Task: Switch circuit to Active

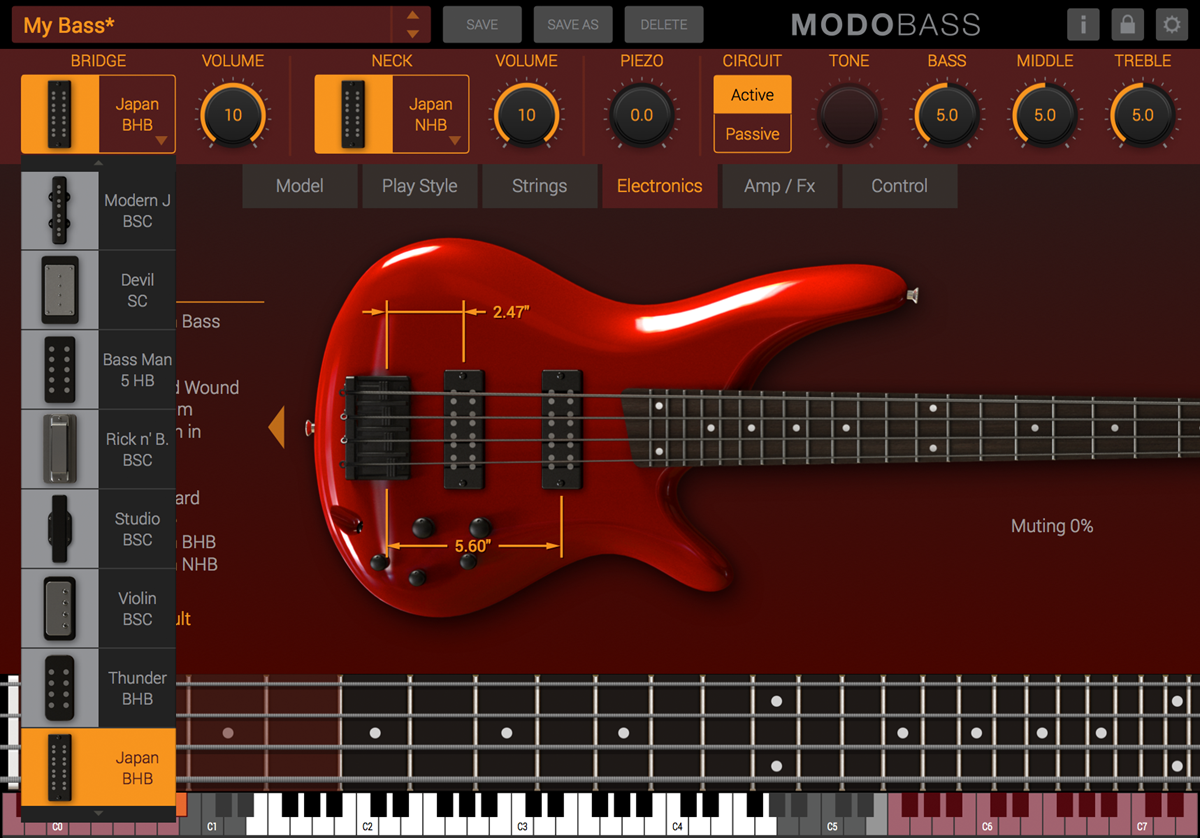Action: click(752, 95)
